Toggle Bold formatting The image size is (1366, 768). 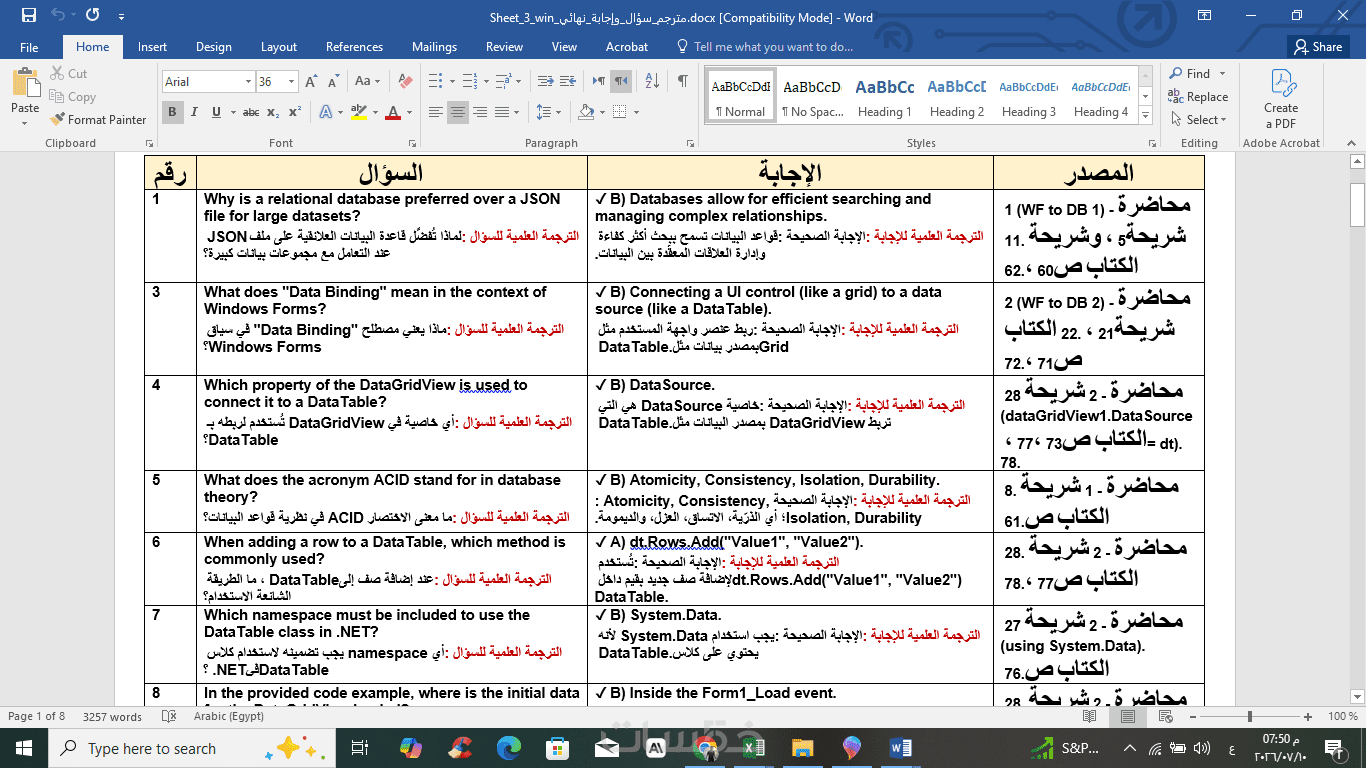coord(172,112)
